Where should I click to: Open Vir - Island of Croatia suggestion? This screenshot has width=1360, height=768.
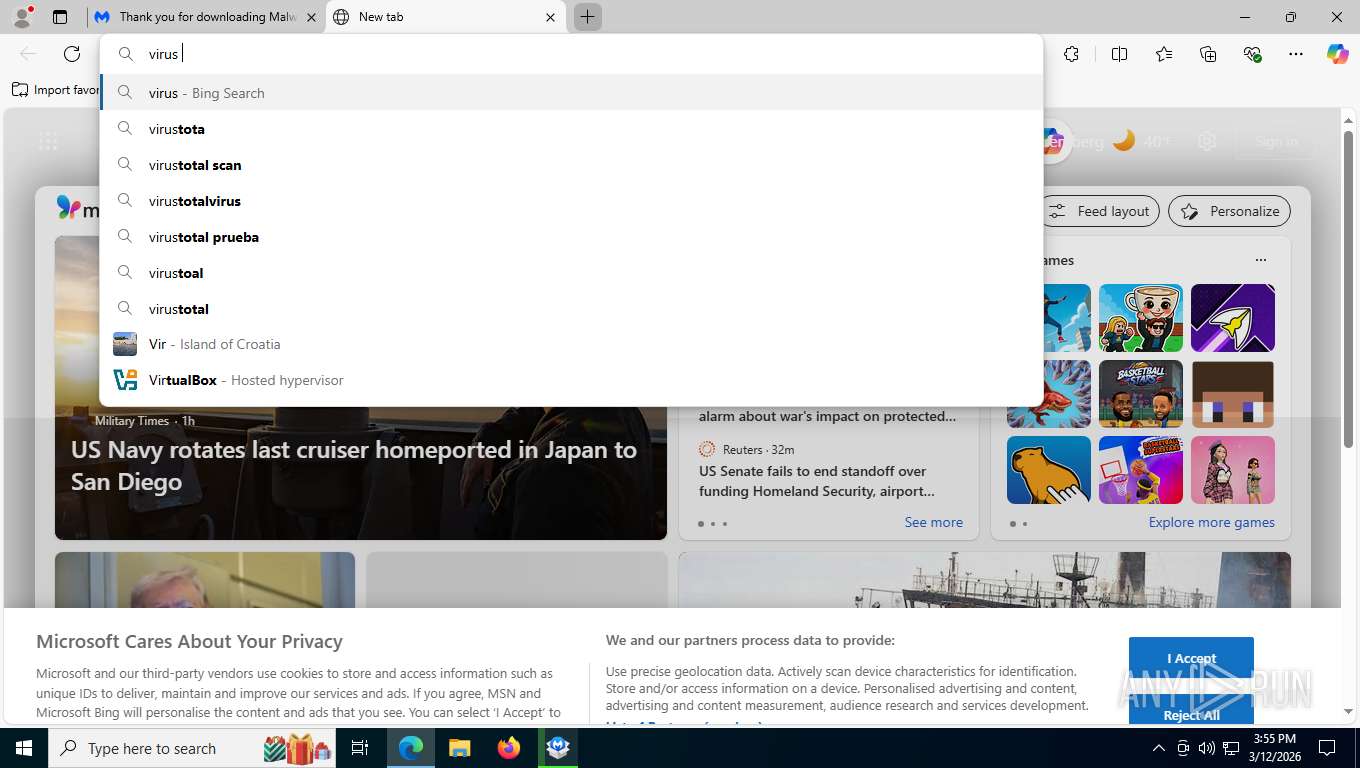click(x=571, y=344)
